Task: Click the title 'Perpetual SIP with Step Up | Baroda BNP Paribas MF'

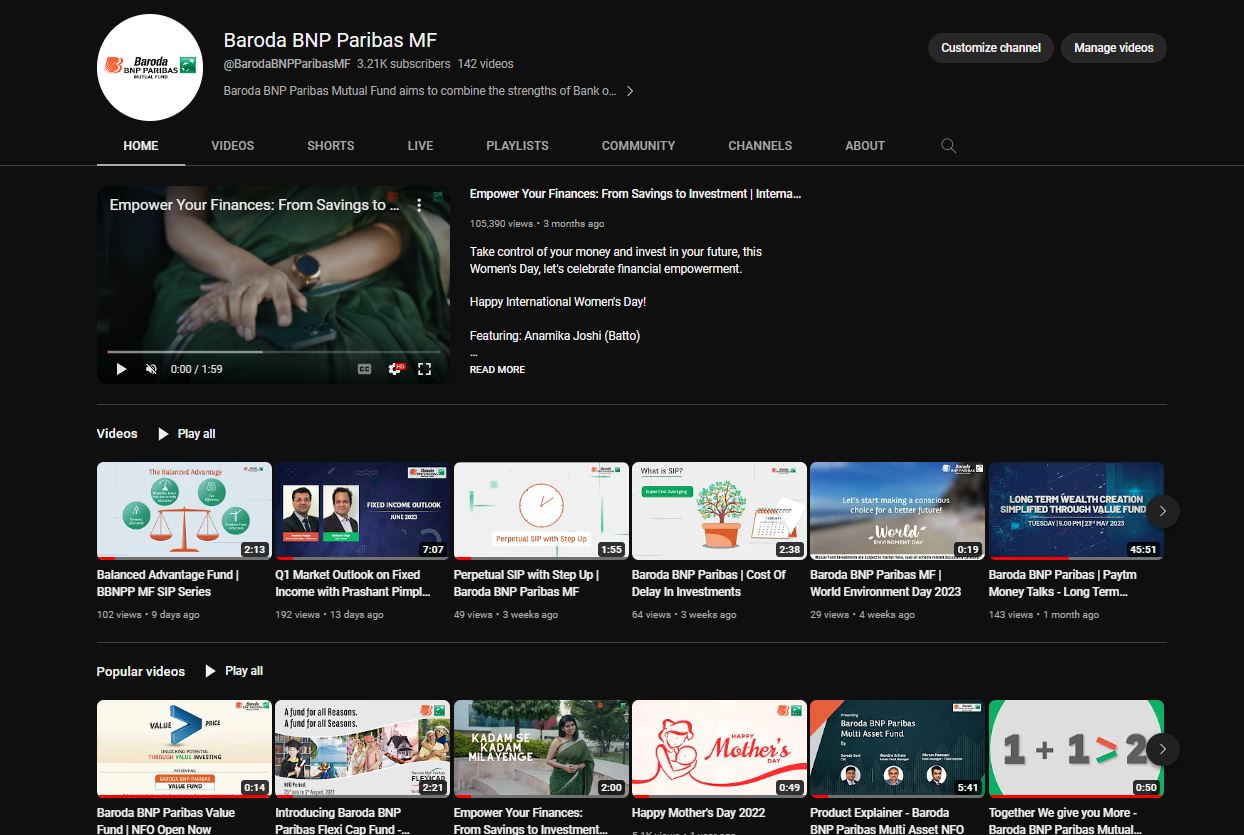Action: 526,583
